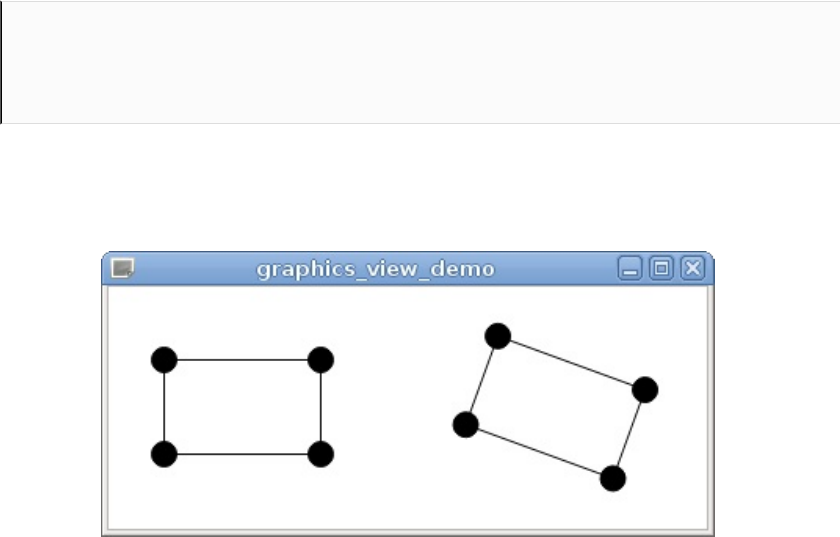Maximize the graphics_view_demo window
This screenshot has height=537, width=840.
(x=661, y=268)
